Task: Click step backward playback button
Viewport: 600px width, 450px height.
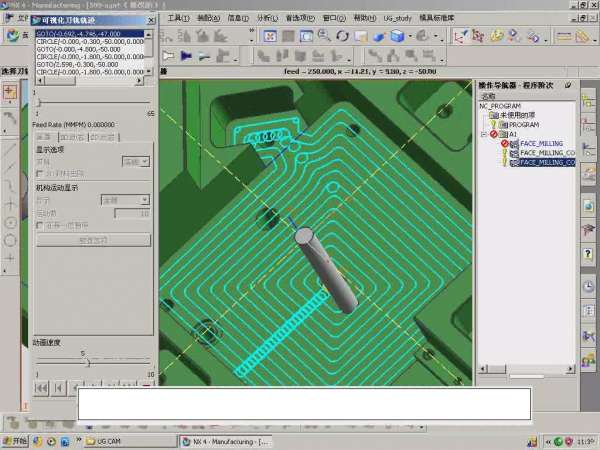Action: point(60,387)
